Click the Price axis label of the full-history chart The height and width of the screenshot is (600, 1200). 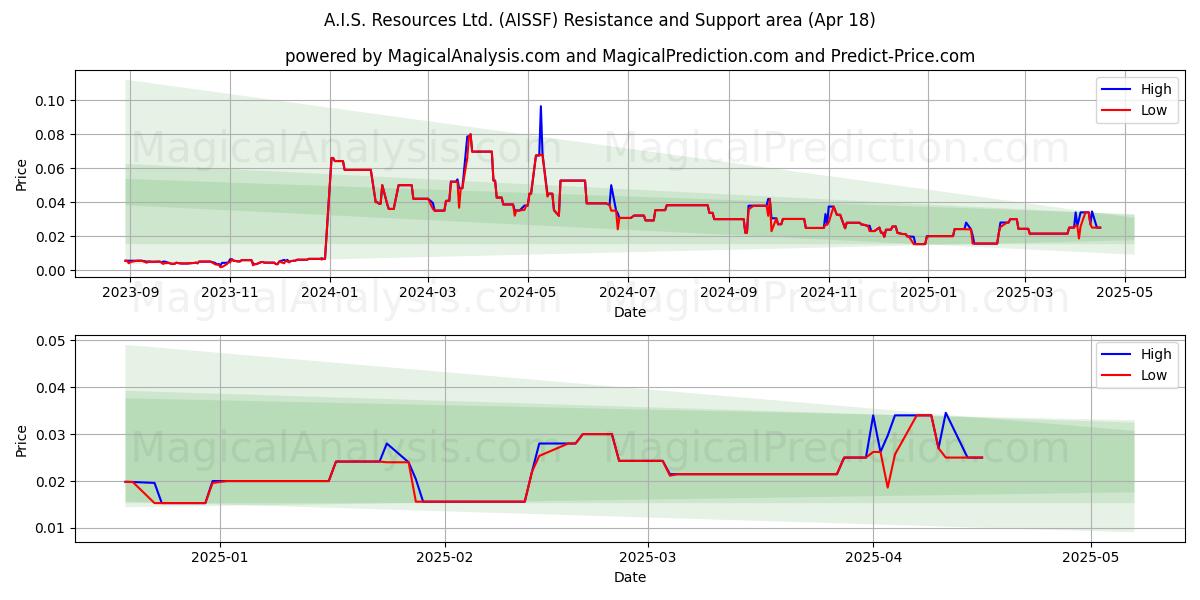22,175
